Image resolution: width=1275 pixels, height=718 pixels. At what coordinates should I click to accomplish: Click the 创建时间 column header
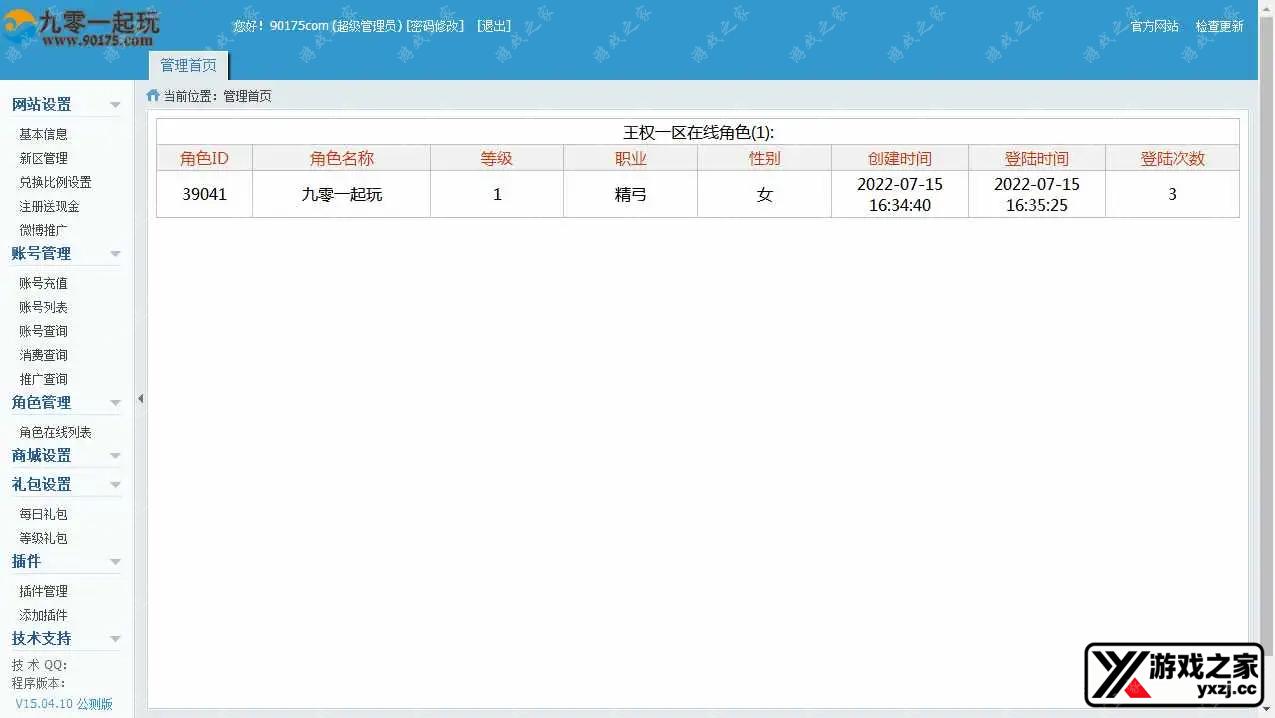[x=900, y=158]
